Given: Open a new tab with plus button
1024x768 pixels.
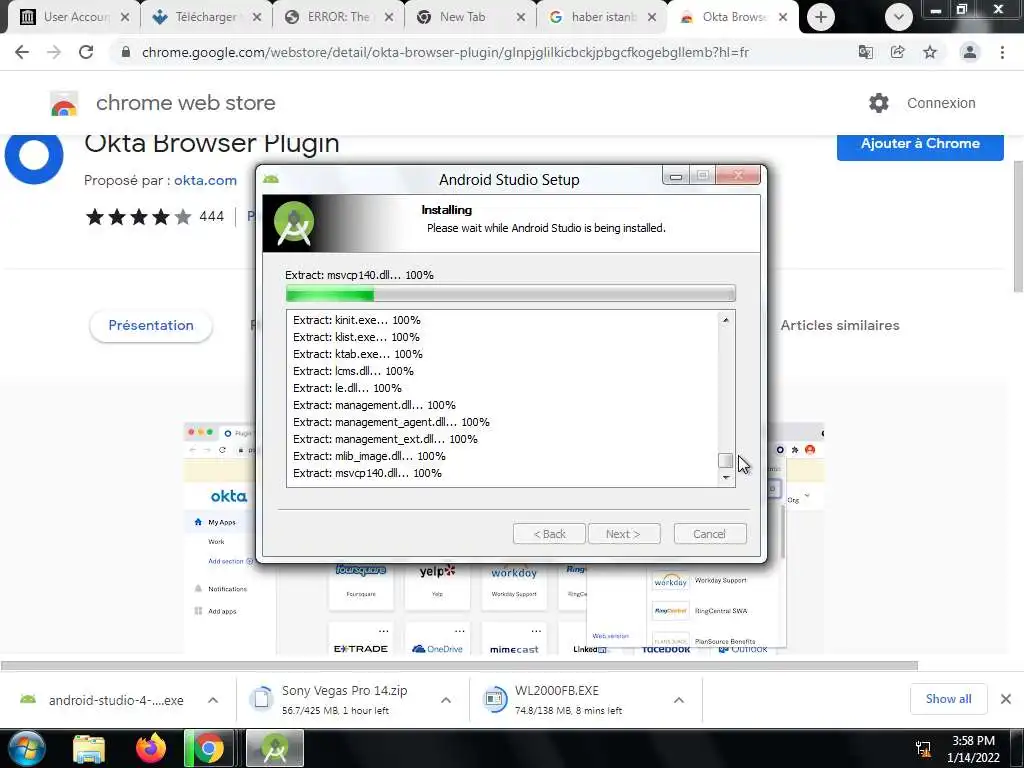Looking at the screenshot, I should click(x=821, y=17).
